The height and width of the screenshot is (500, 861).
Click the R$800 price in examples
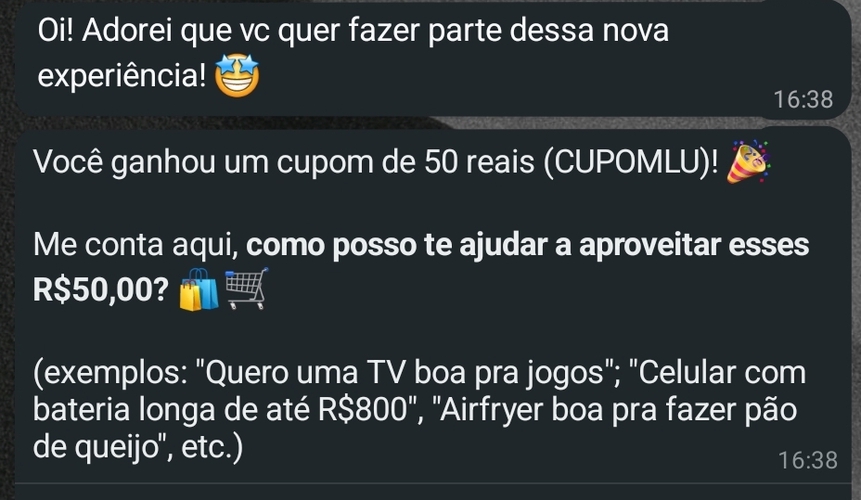pos(363,410)
